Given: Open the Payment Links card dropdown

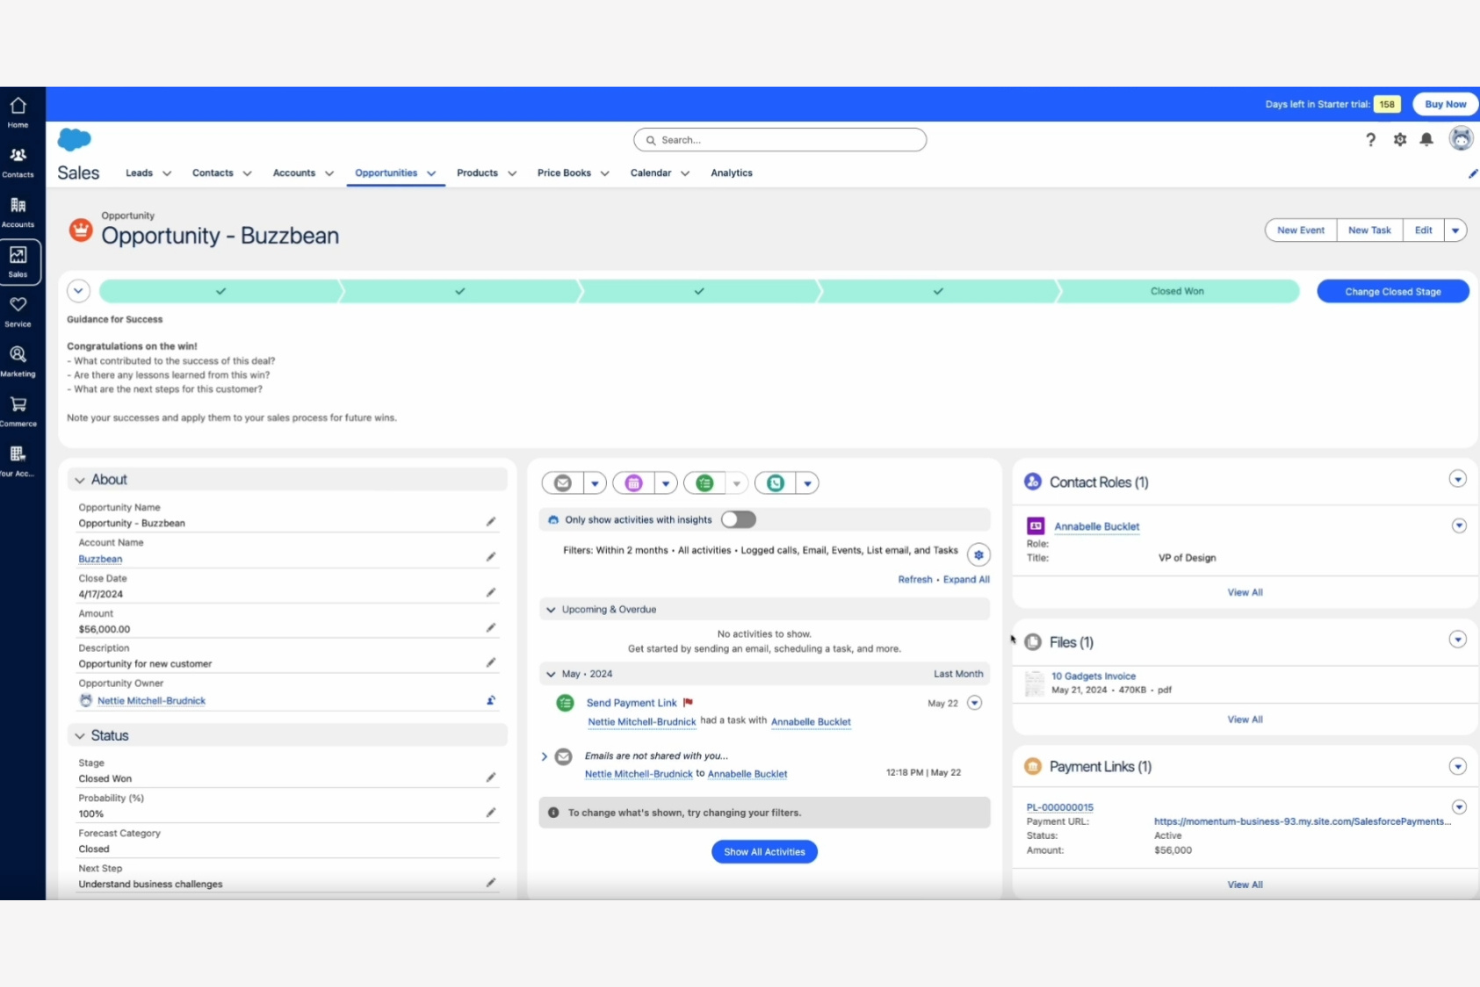Looking at the screenshot, I should [1458, 766].
